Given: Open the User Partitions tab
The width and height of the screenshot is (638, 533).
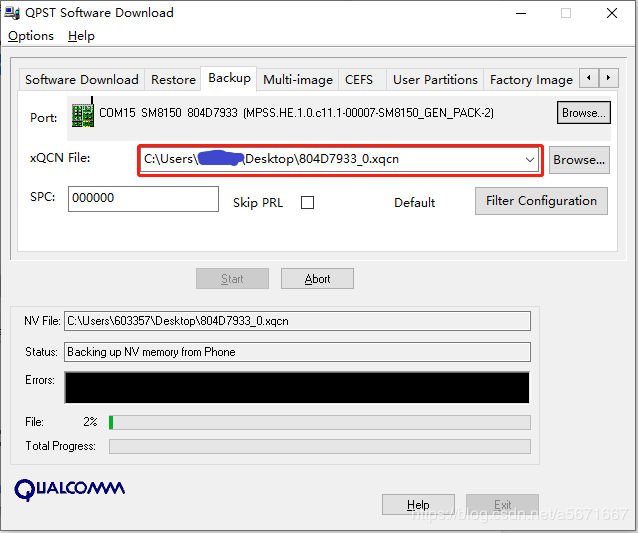Looking at the screenshot, I should tap(435, 79).
